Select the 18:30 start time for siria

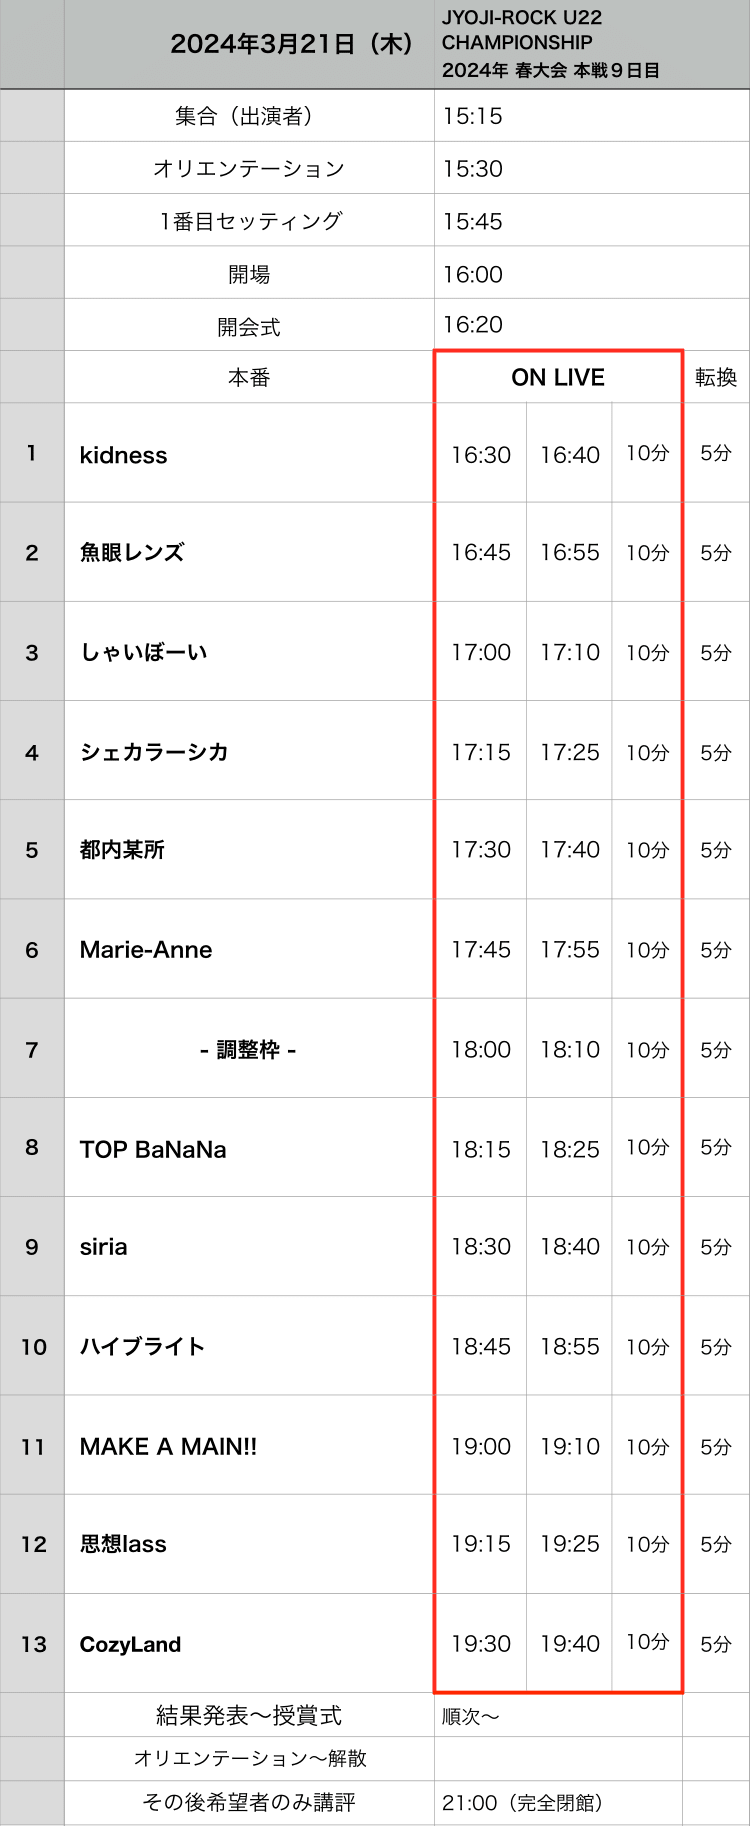[x=481, y=1247]
